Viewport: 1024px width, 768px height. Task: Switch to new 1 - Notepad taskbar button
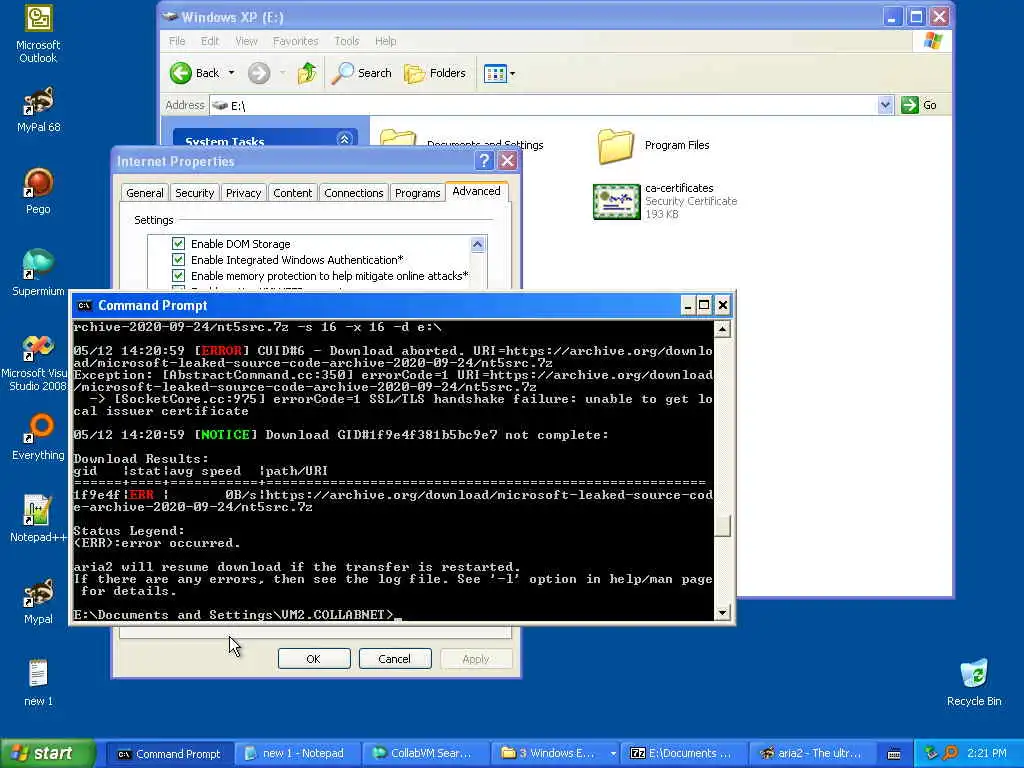point(296,754)
